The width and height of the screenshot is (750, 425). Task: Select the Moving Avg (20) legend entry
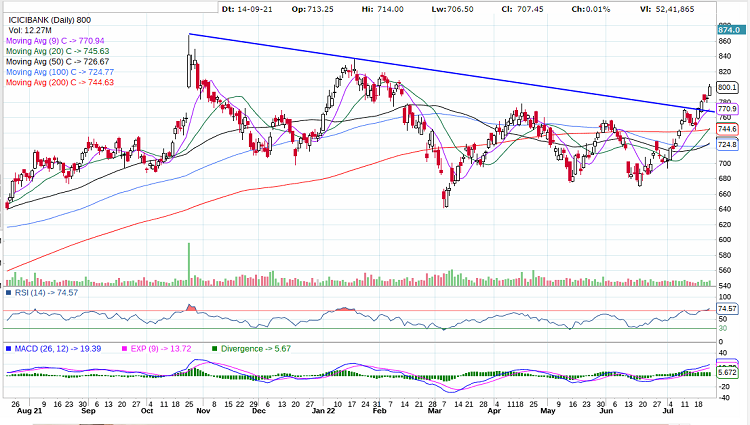(x=57, y=51)
